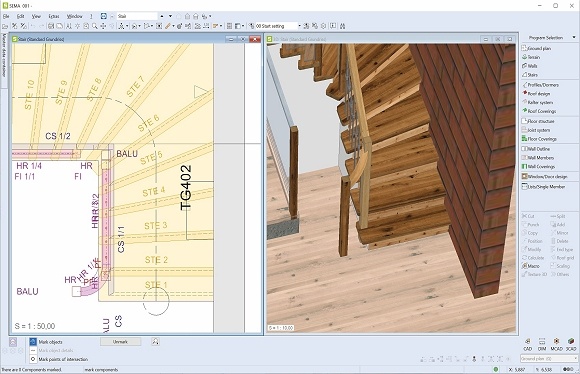Screen dimensions: 580x374
Task: Click the Wall Outline icon
Action: [x=525, y=149]
